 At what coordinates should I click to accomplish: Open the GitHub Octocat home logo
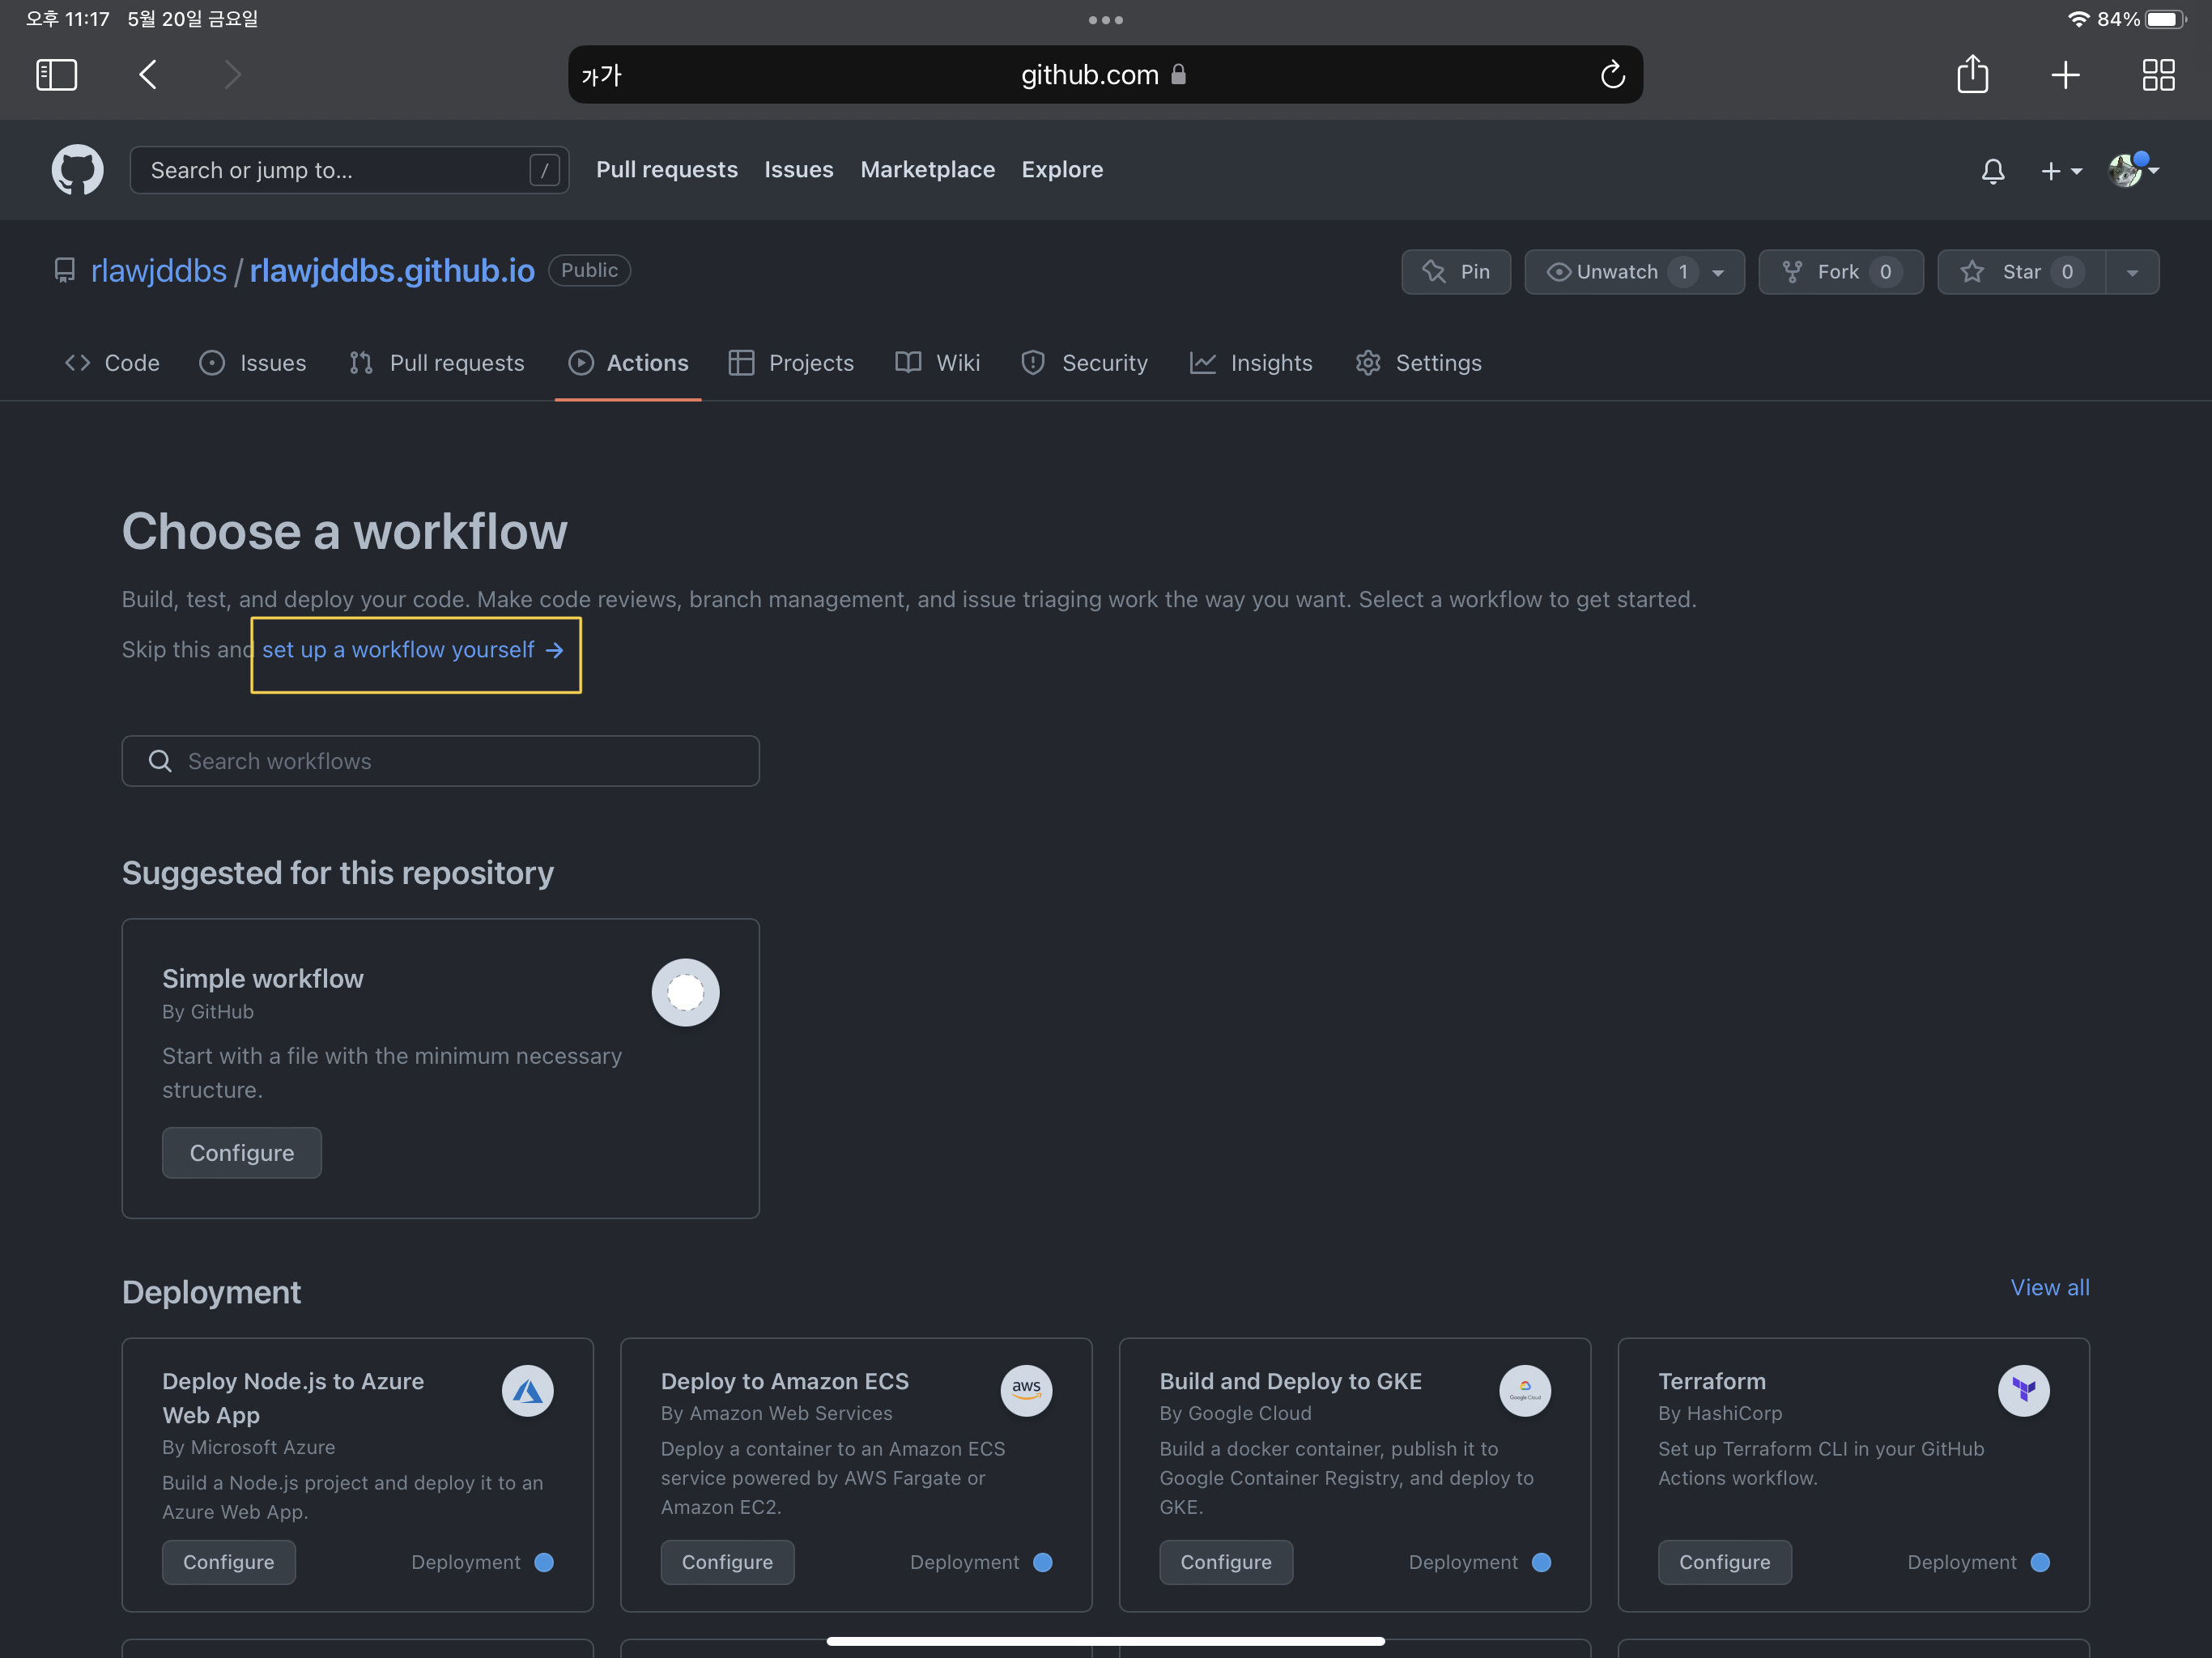77,170
